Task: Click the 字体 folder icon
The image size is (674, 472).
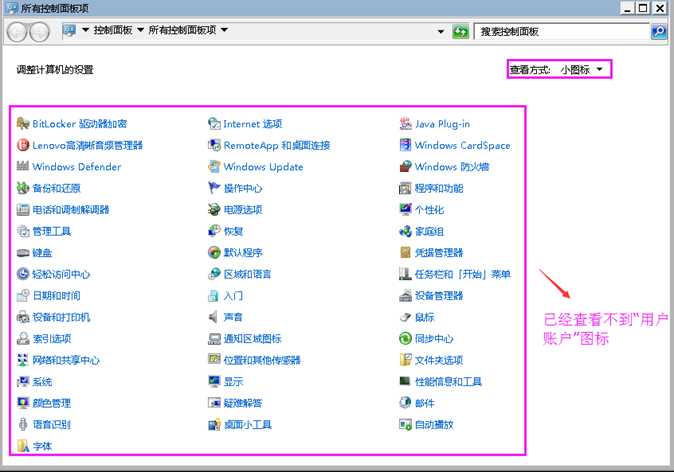Action: click(x=23, y=446)
